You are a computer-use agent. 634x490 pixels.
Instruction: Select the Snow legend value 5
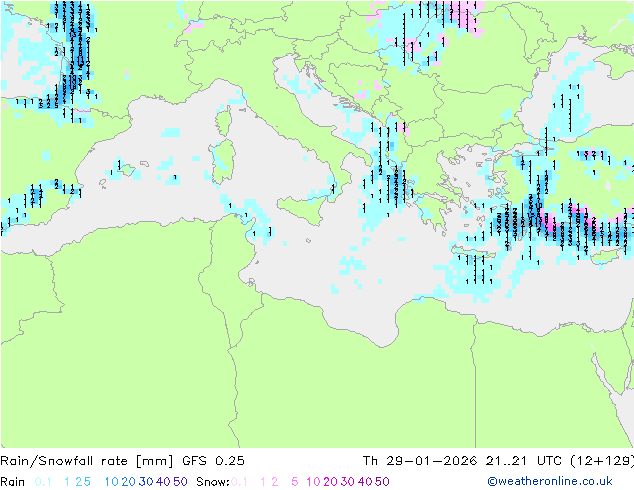(x=294, y=482)
